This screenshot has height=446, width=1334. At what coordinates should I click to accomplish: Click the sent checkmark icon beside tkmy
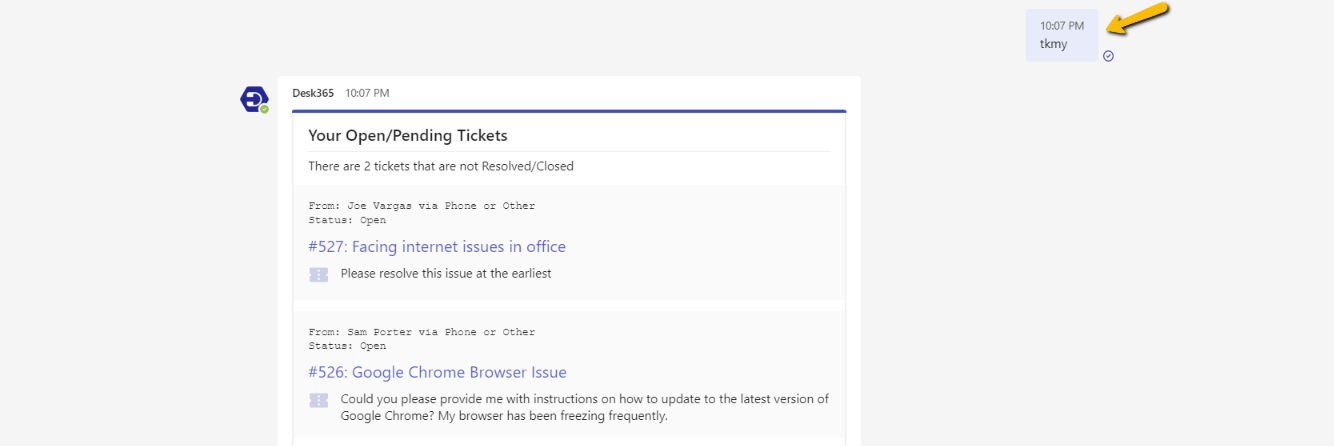[x=1108, y=56]
